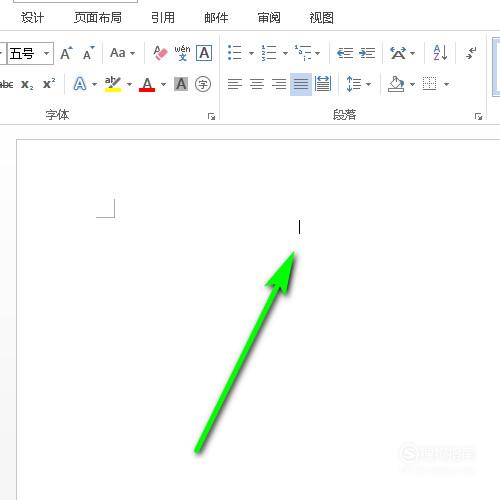Align text left
The width and height of the screenshot is (500, 500).
(235, 84)
